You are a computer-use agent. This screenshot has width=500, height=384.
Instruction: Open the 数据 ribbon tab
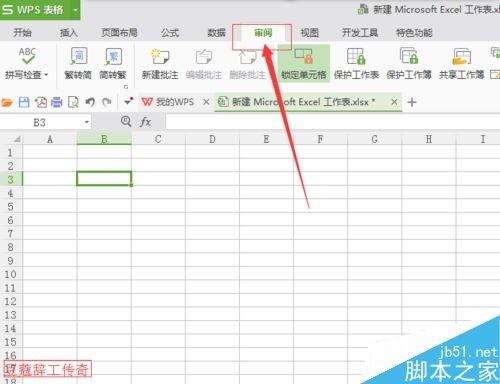coord(217,33)
